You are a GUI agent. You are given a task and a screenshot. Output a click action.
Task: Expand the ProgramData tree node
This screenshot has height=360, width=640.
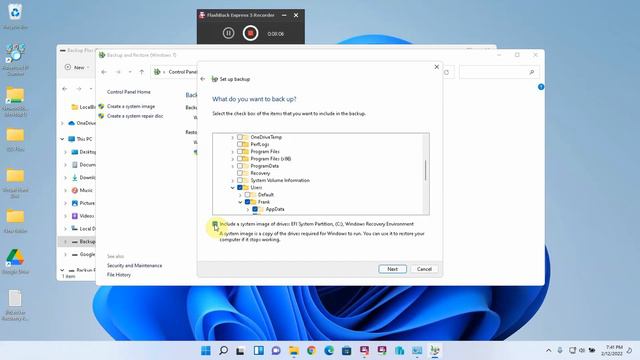(233, 166)
